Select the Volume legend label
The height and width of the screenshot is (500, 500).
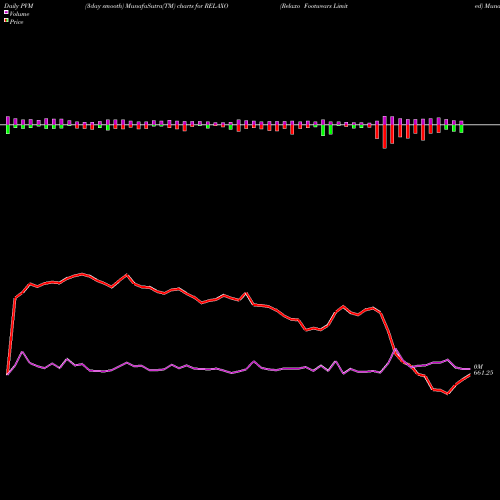pyautogui.click(x=19, y=14)
